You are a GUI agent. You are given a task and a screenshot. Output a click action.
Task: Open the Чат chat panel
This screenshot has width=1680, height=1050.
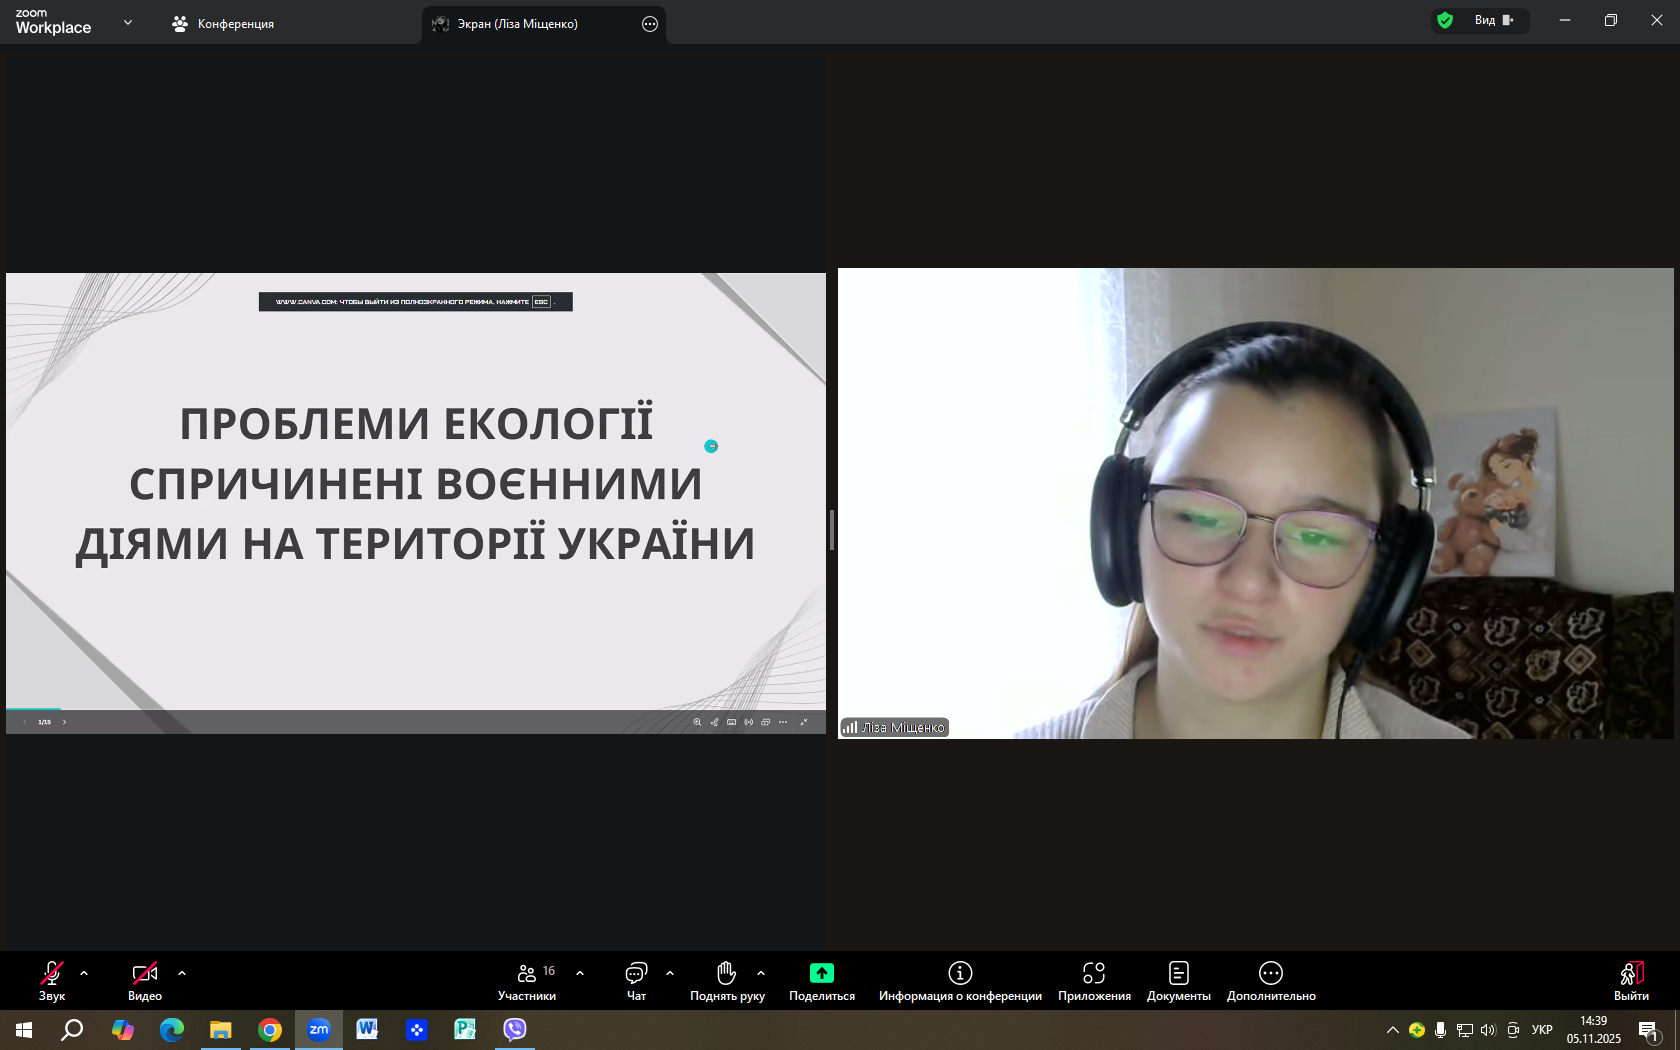point(636,981)
